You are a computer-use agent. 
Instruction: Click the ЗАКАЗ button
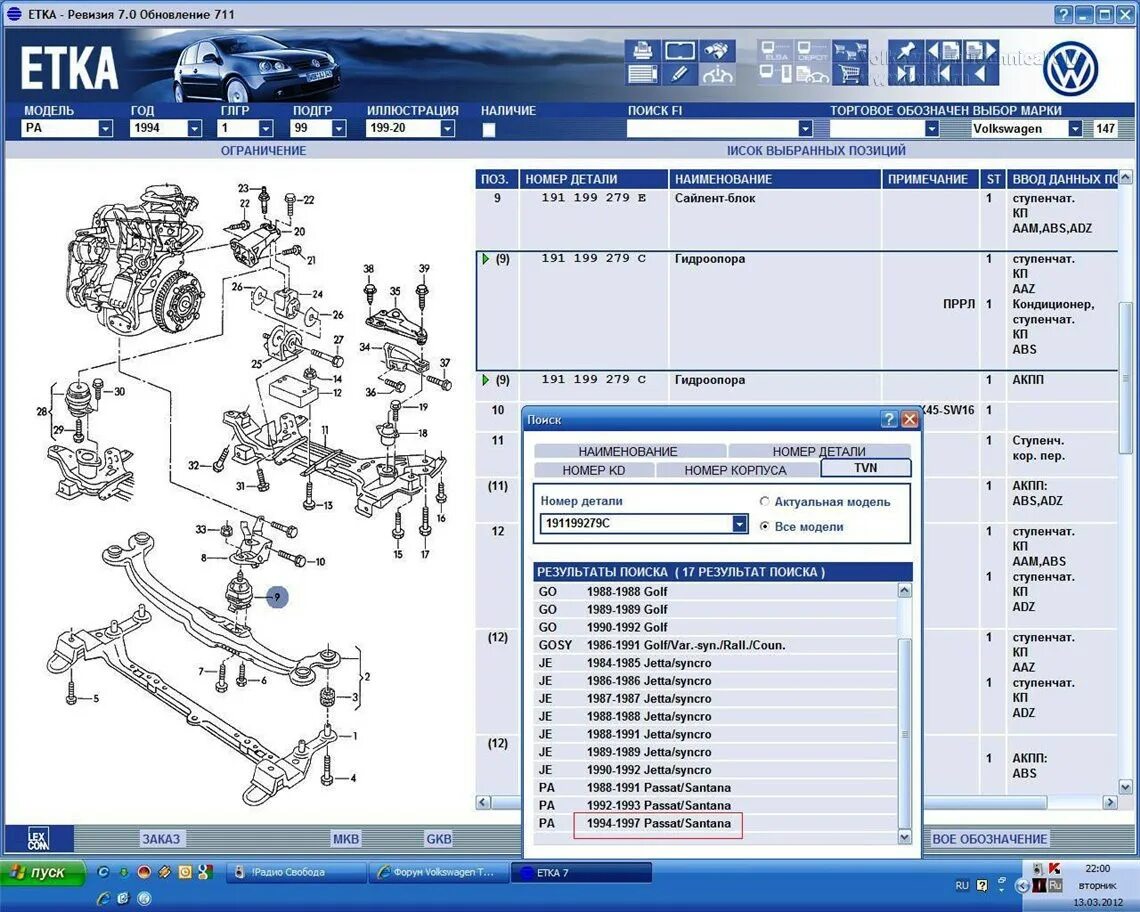coord(161,839)
